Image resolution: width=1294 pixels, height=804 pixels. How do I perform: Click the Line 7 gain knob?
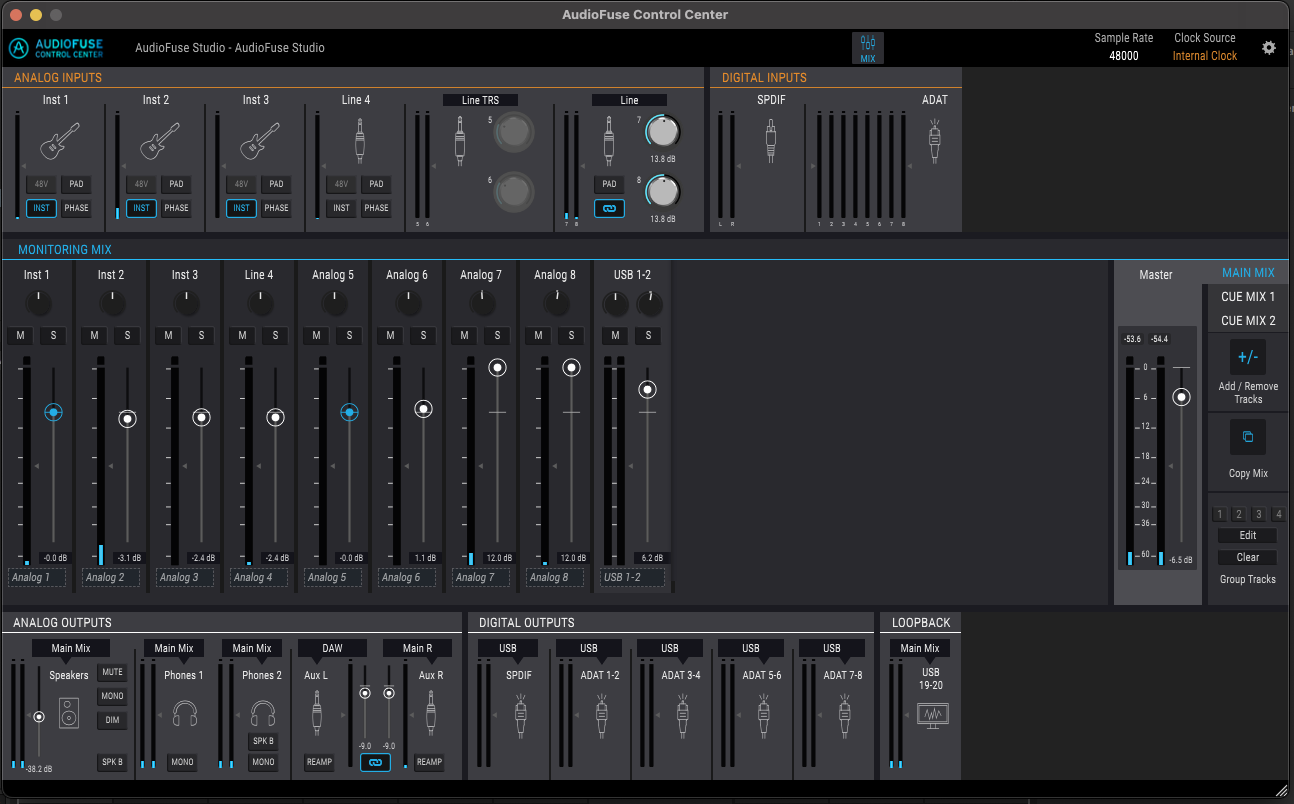pos(661,129)
